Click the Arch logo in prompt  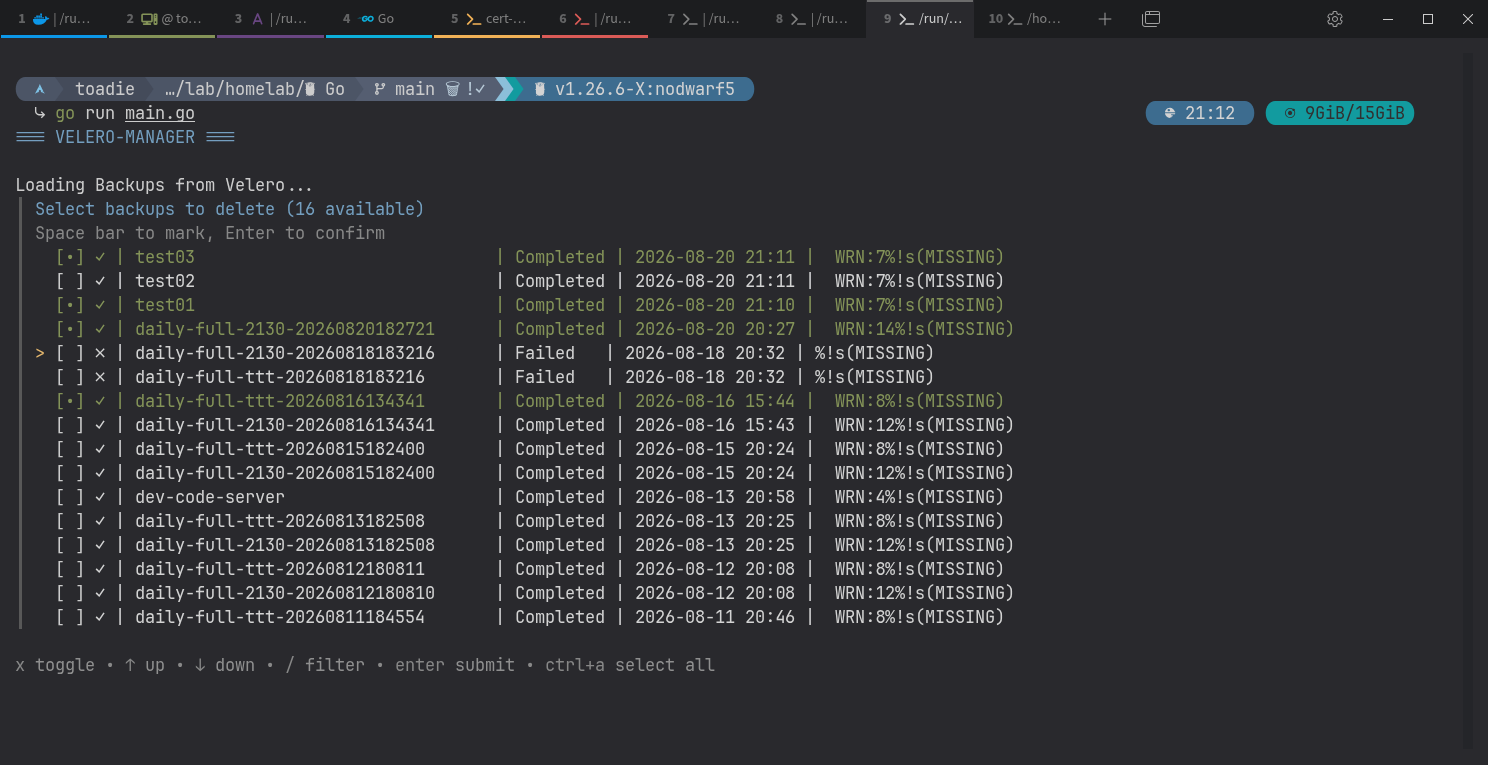[x=40, y=89]
